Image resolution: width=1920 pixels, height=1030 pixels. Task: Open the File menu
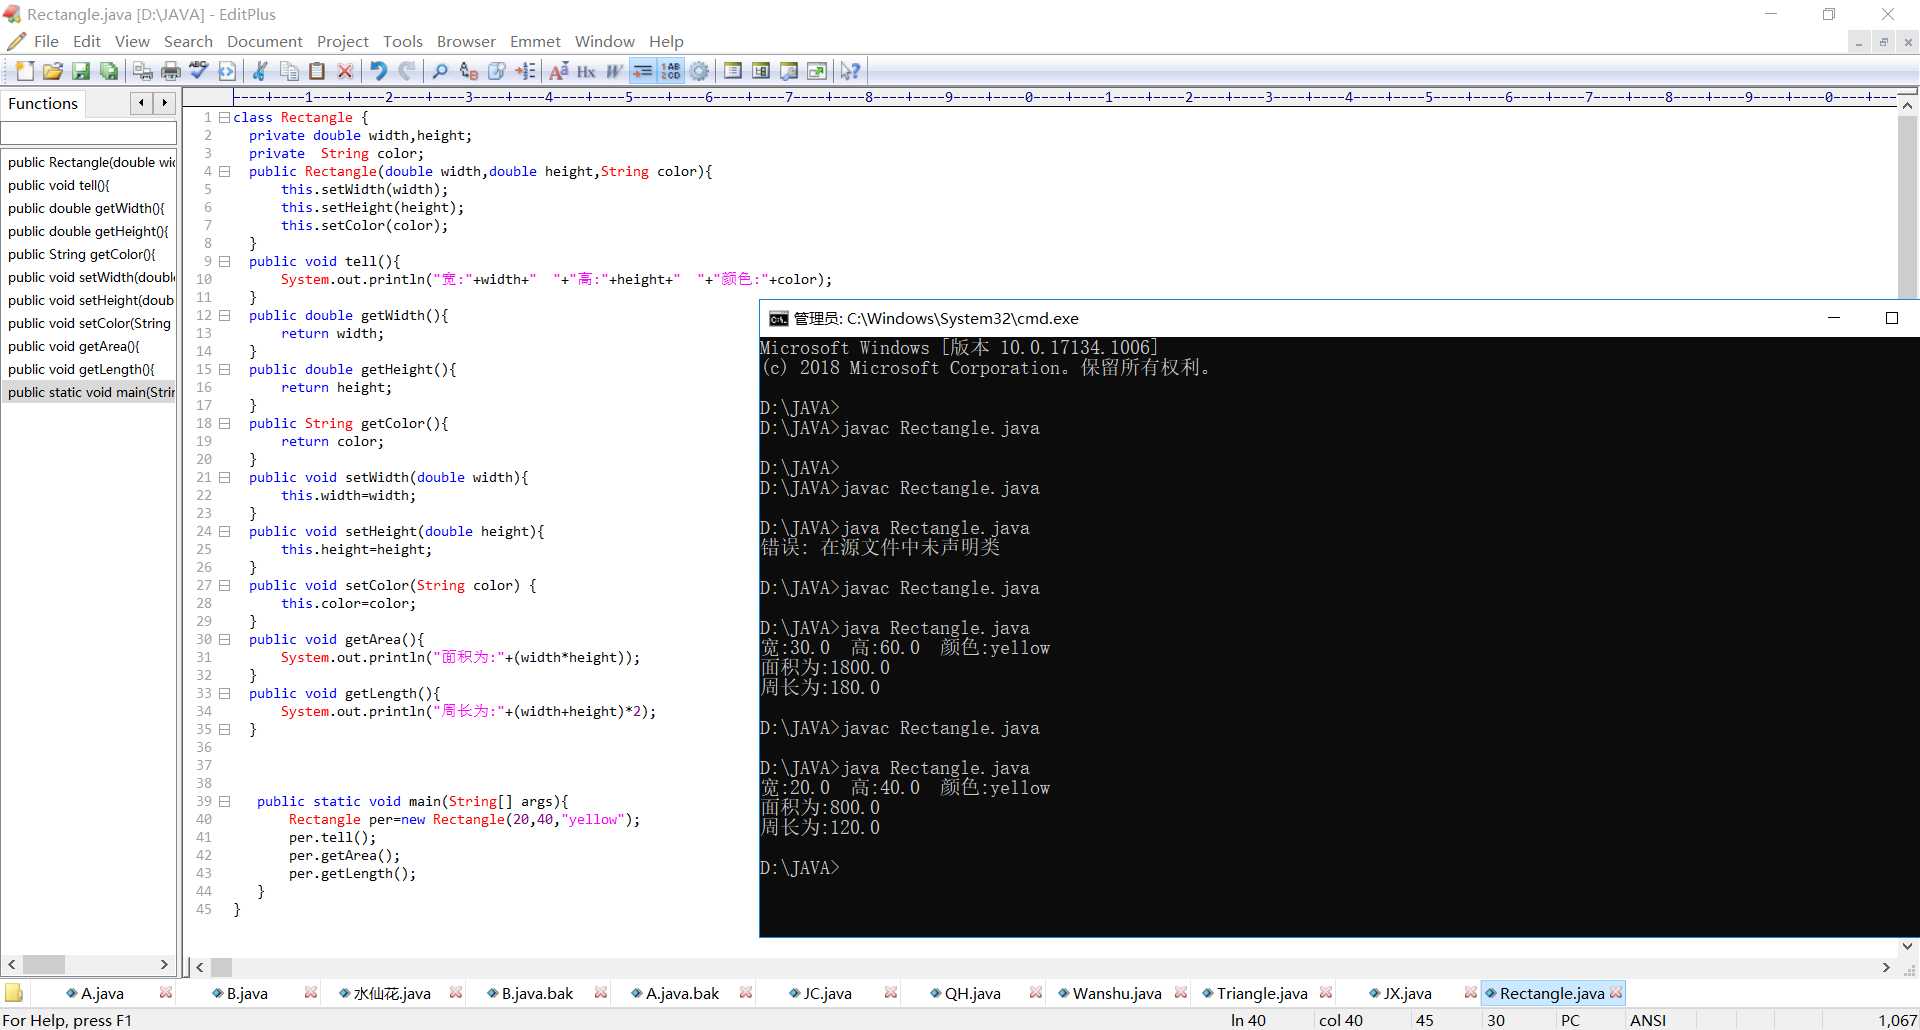[x=46, y=41]
